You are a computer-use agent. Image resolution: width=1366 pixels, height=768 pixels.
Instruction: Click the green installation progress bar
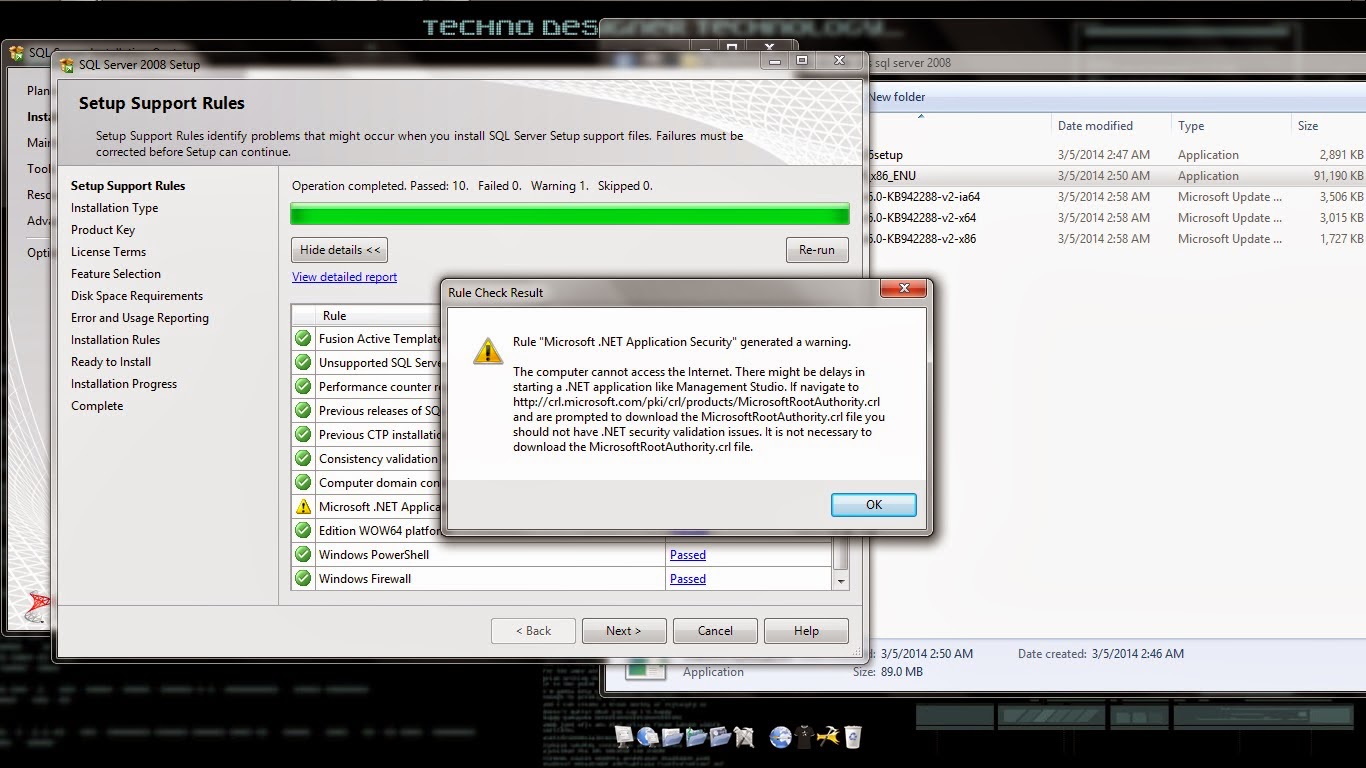click(569, 214)
